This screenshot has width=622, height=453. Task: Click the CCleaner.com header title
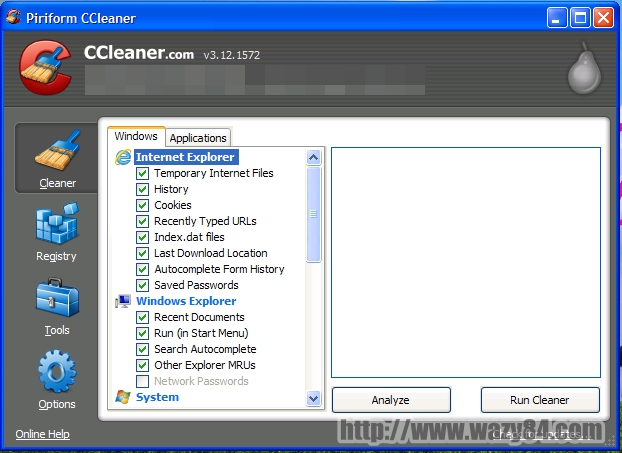coord(139,53)
